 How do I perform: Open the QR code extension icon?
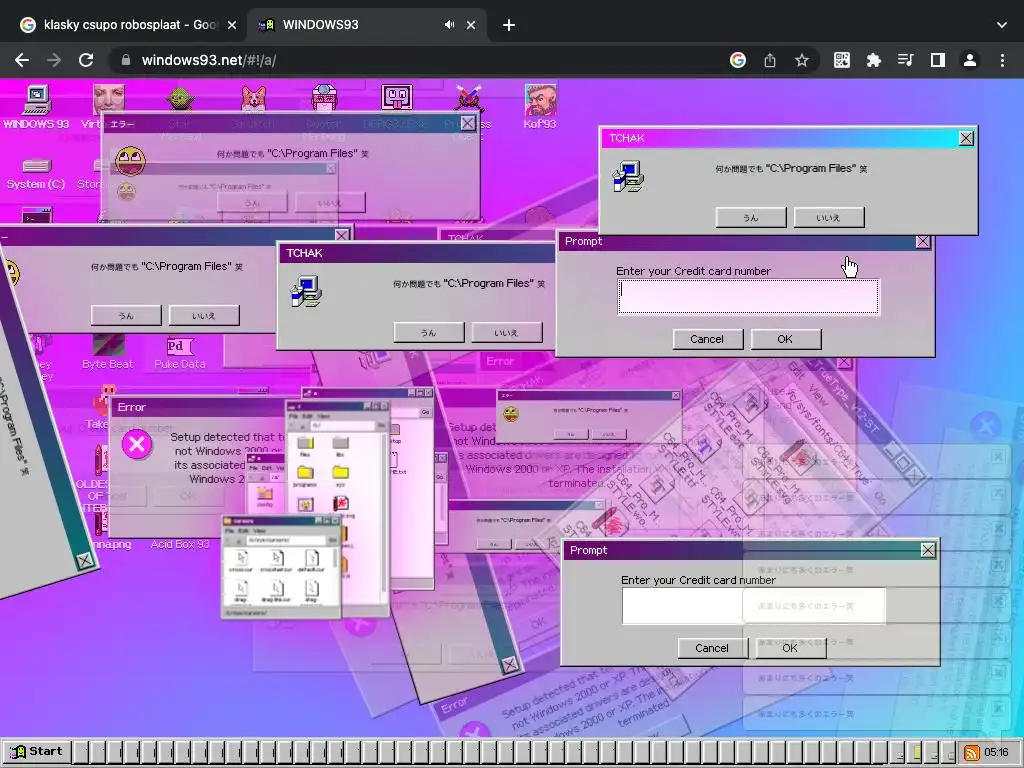[842, 60]
